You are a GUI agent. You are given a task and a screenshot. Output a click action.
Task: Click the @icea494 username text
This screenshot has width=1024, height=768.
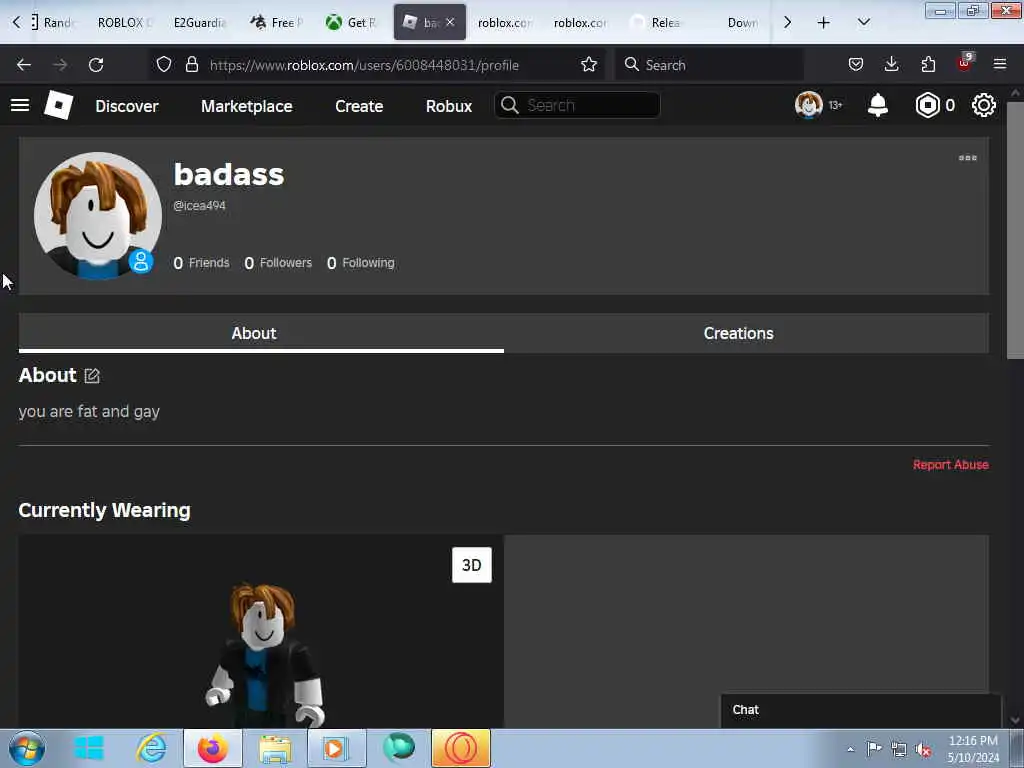tap(199, 205)
